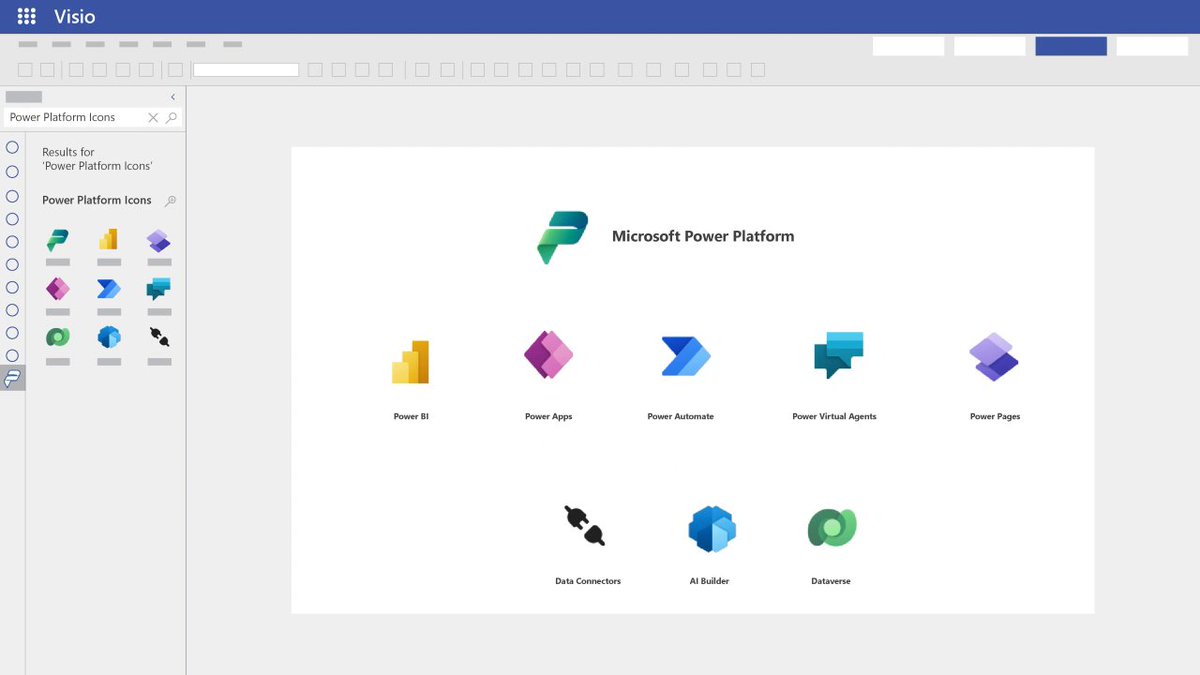1200x675 pixels.
Task: Collapse the Shapes panel with the chevron
Action: coord(173,97)
